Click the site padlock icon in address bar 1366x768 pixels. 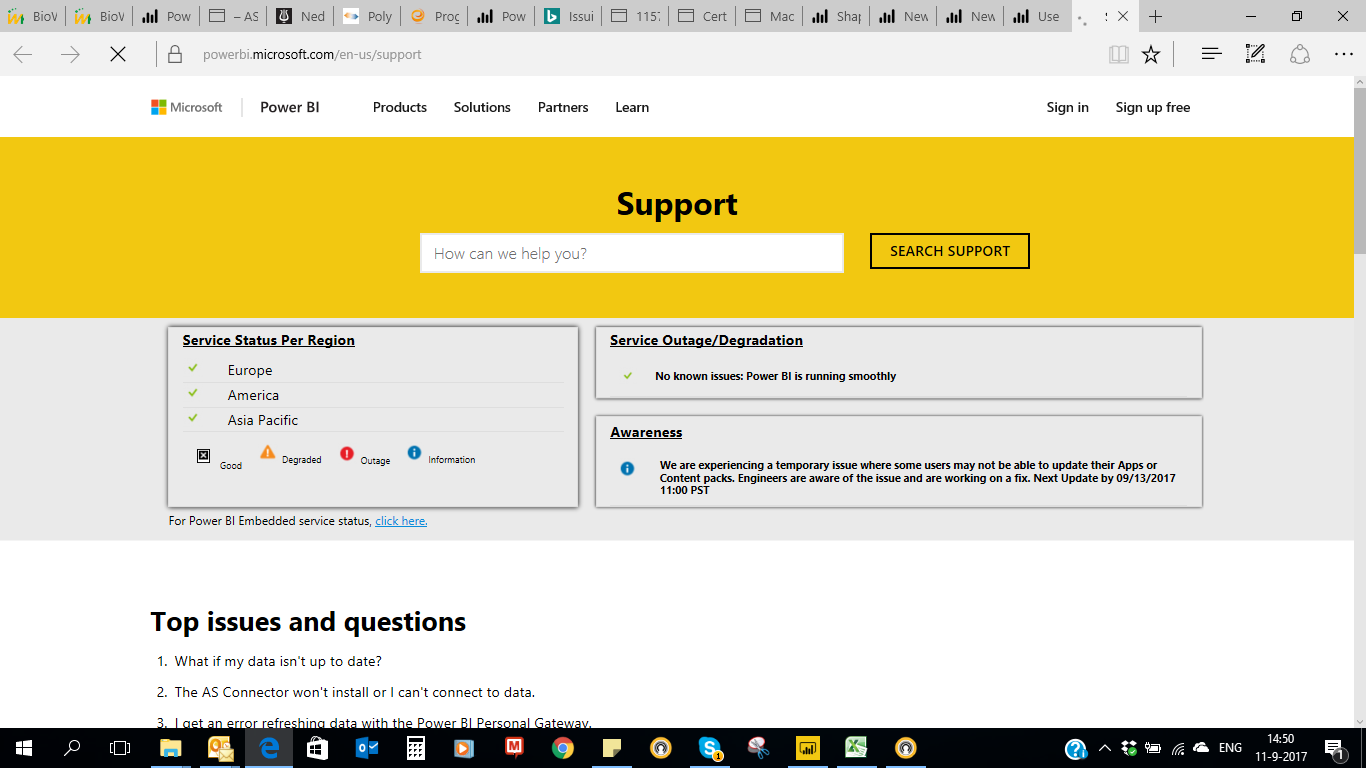pos(175,54)
